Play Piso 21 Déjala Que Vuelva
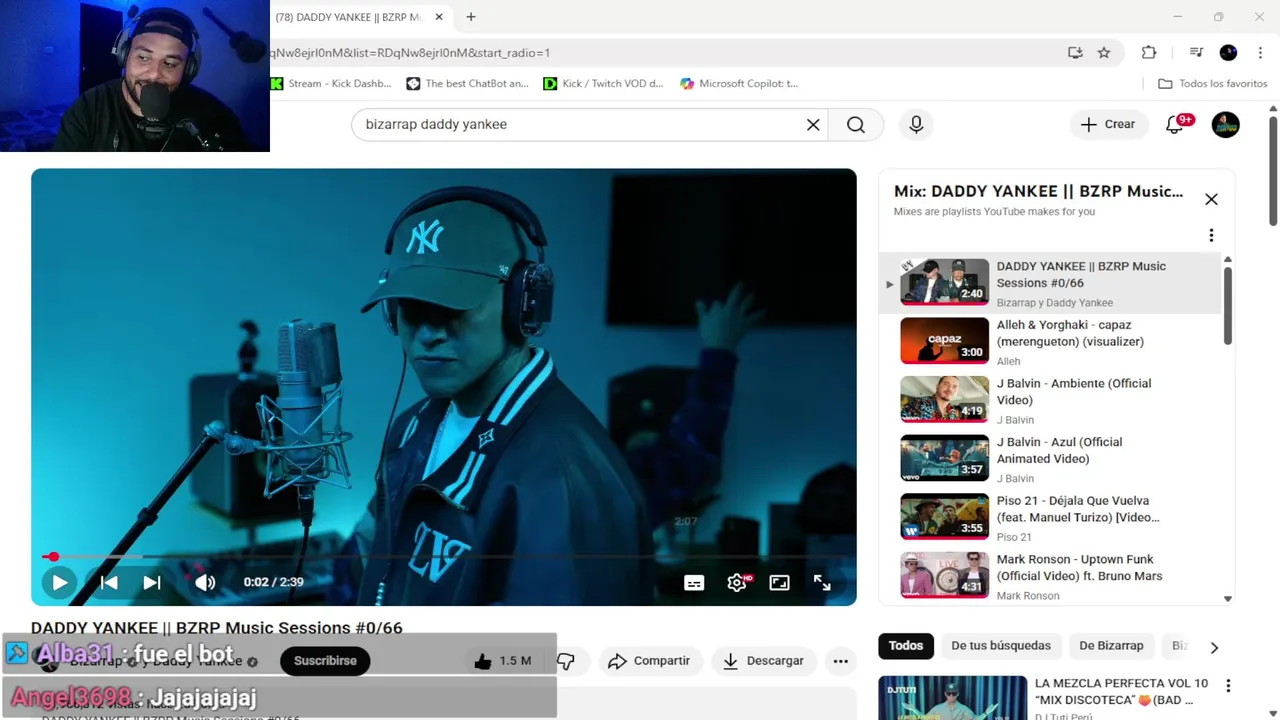 coord(1050,518)
